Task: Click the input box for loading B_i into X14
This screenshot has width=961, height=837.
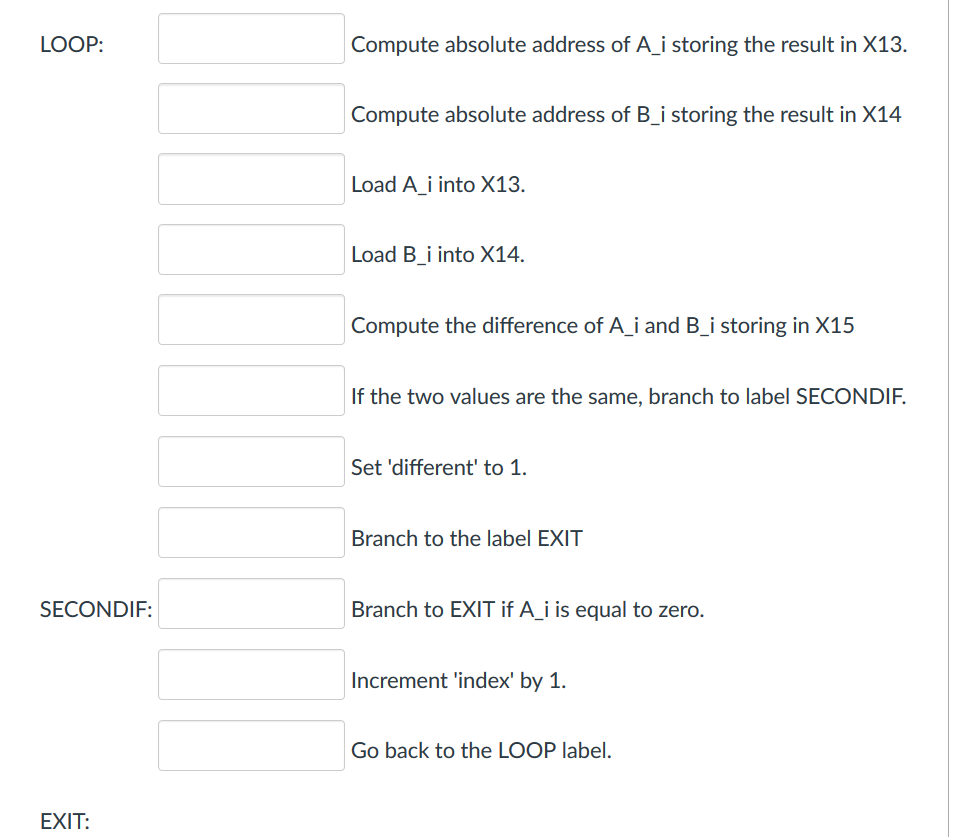Action: [x=250, y=249]
